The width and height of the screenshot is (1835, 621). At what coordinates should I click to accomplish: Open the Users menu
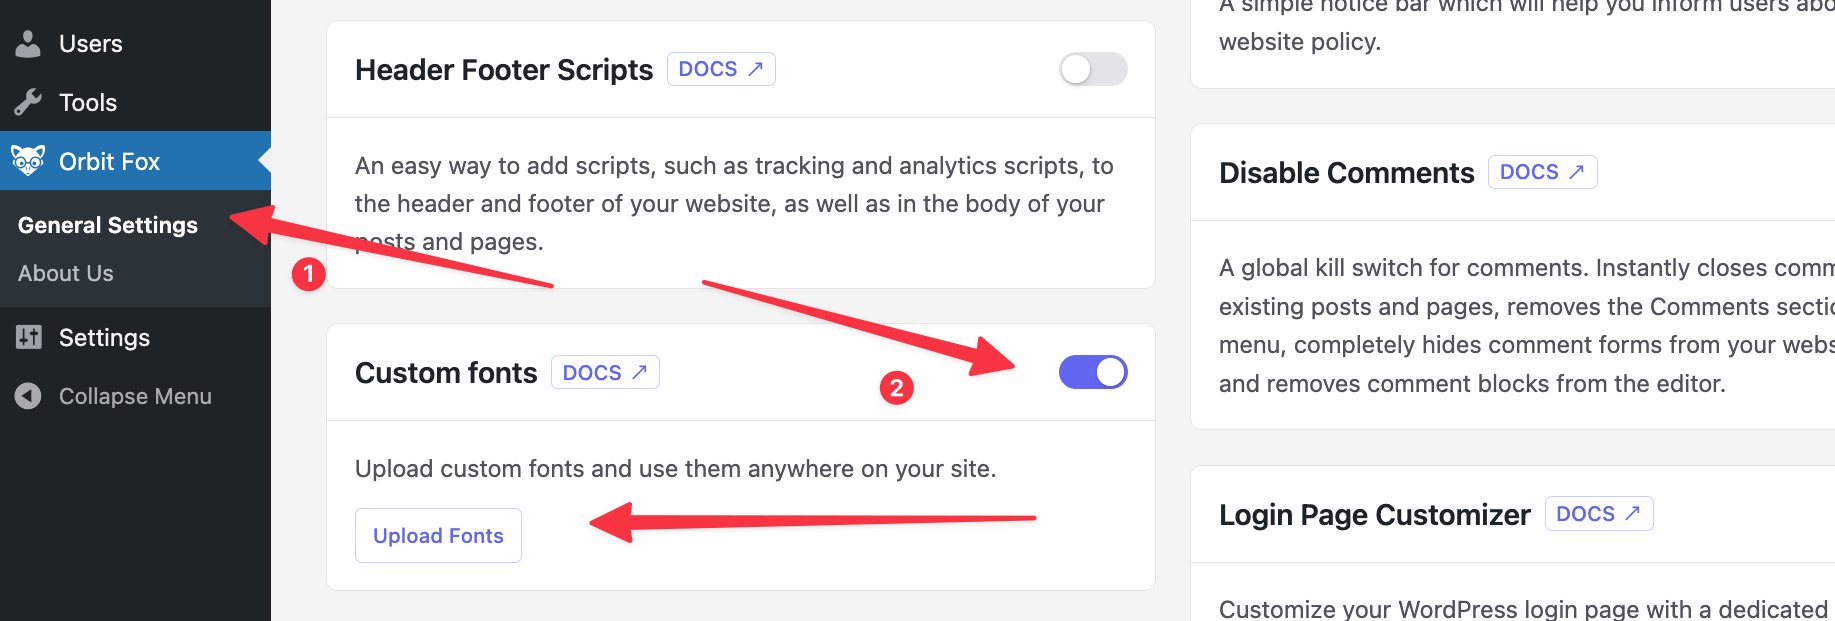tap(90, 44)
